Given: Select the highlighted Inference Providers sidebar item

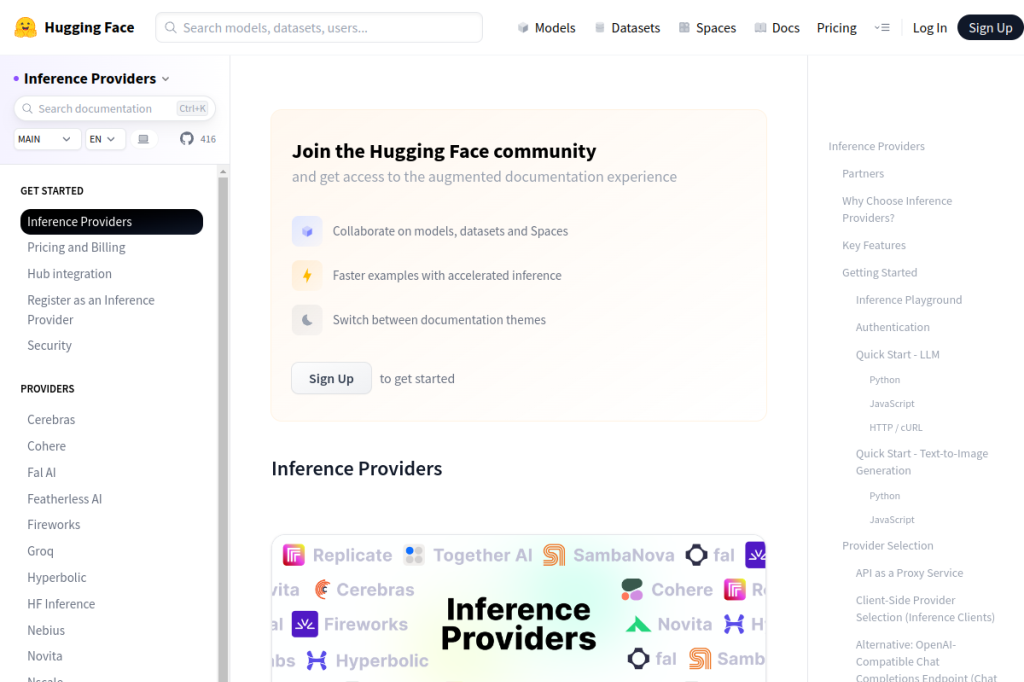Looking at the screenshot, I should click(x=112, y=222).
